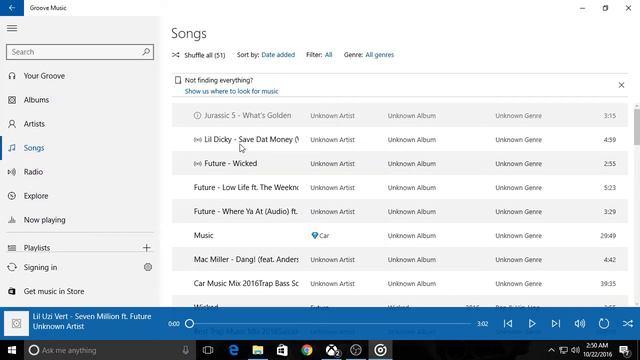The width and height of the screenshot is (640, 360).
Task: Click the Signing in account entry
Action: (40, 267)
